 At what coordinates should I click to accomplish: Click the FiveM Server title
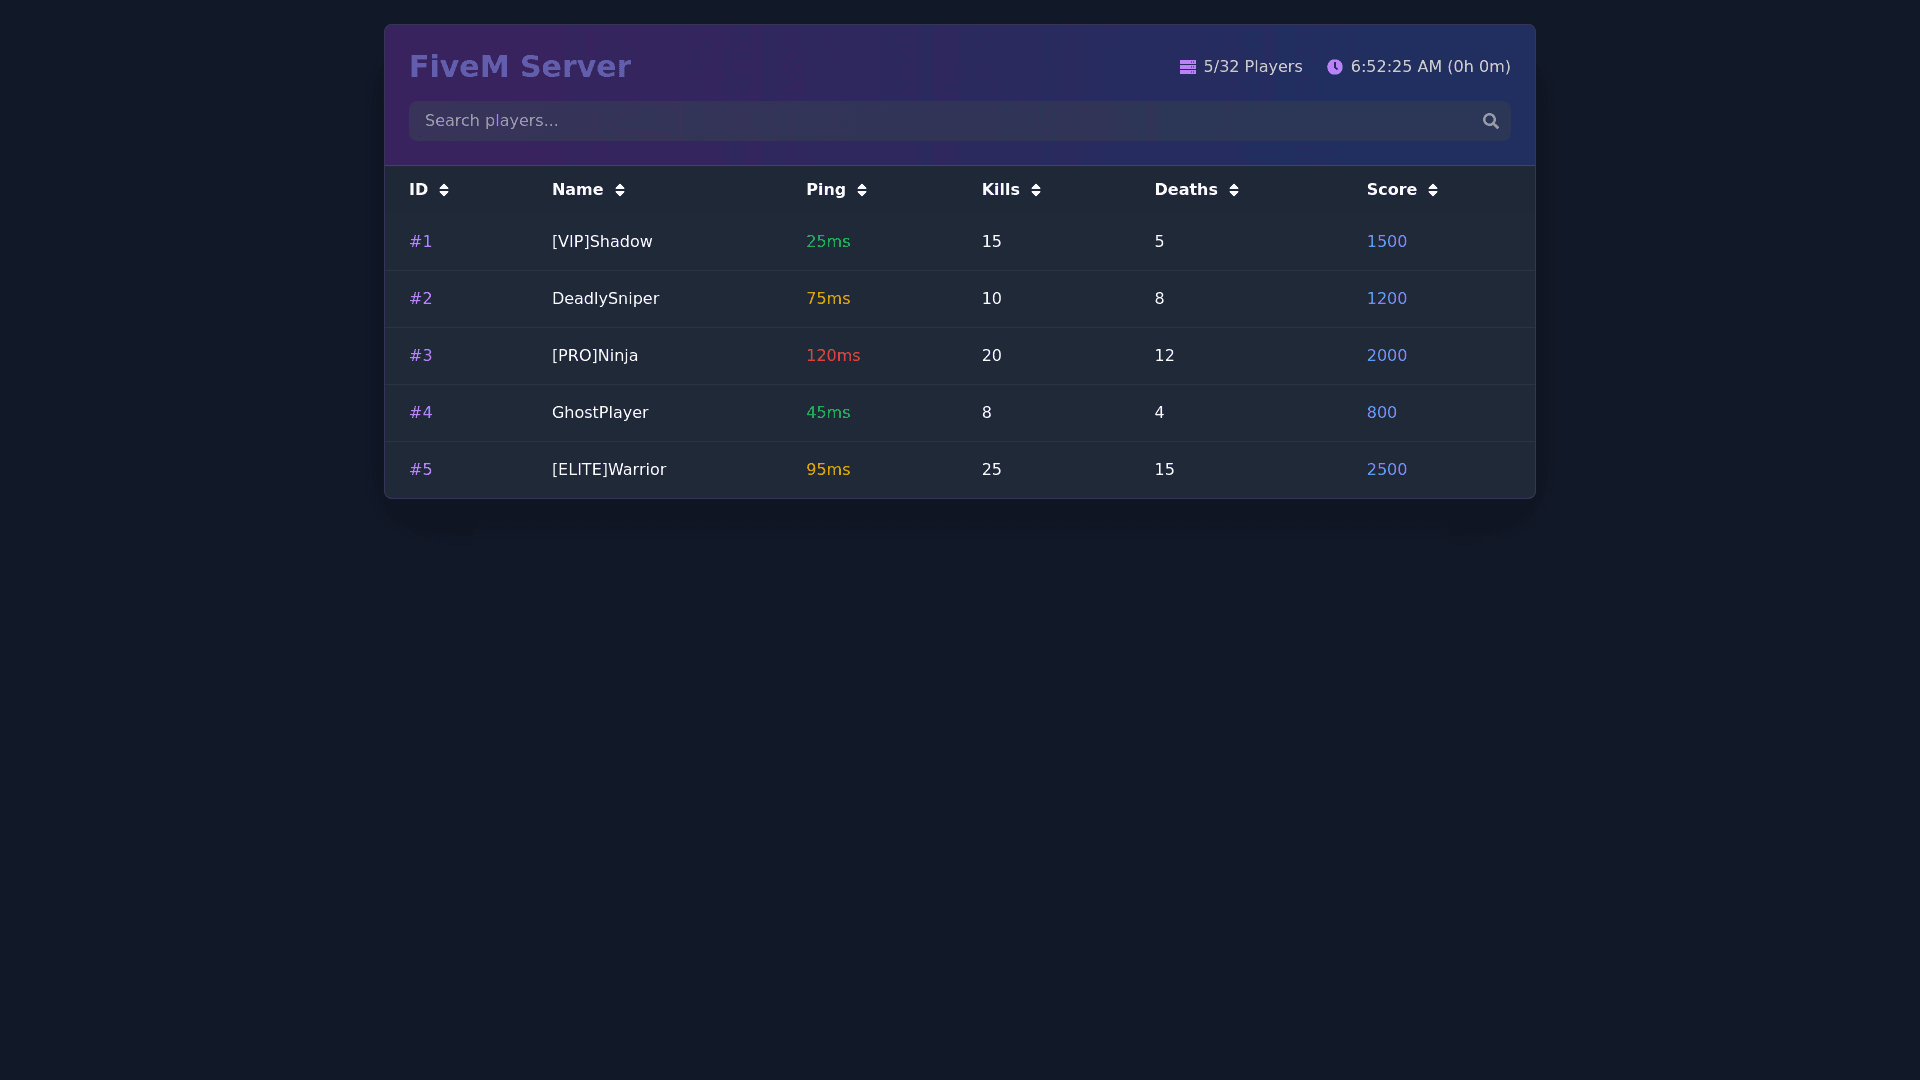click(519, 67)
